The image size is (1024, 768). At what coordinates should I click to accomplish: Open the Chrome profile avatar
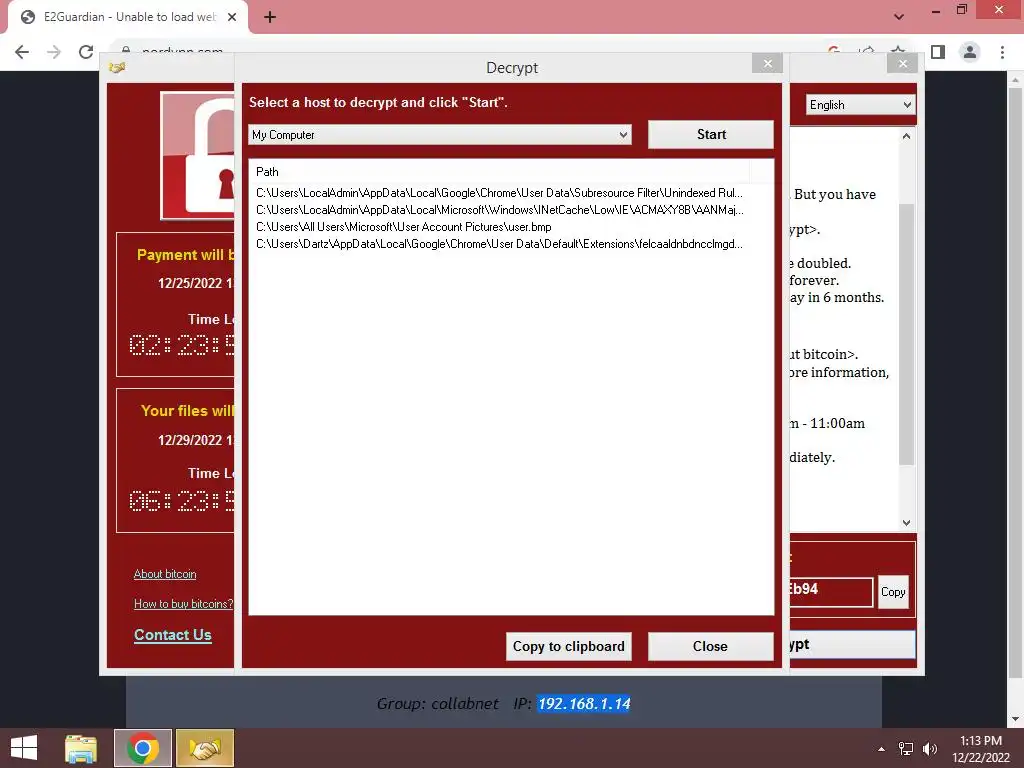tap(970, 52)
